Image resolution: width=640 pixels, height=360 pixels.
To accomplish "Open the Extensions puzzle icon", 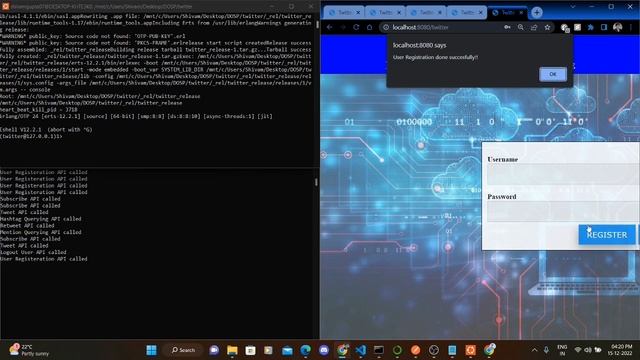I will pyautogui.click(x=591, y=27).
